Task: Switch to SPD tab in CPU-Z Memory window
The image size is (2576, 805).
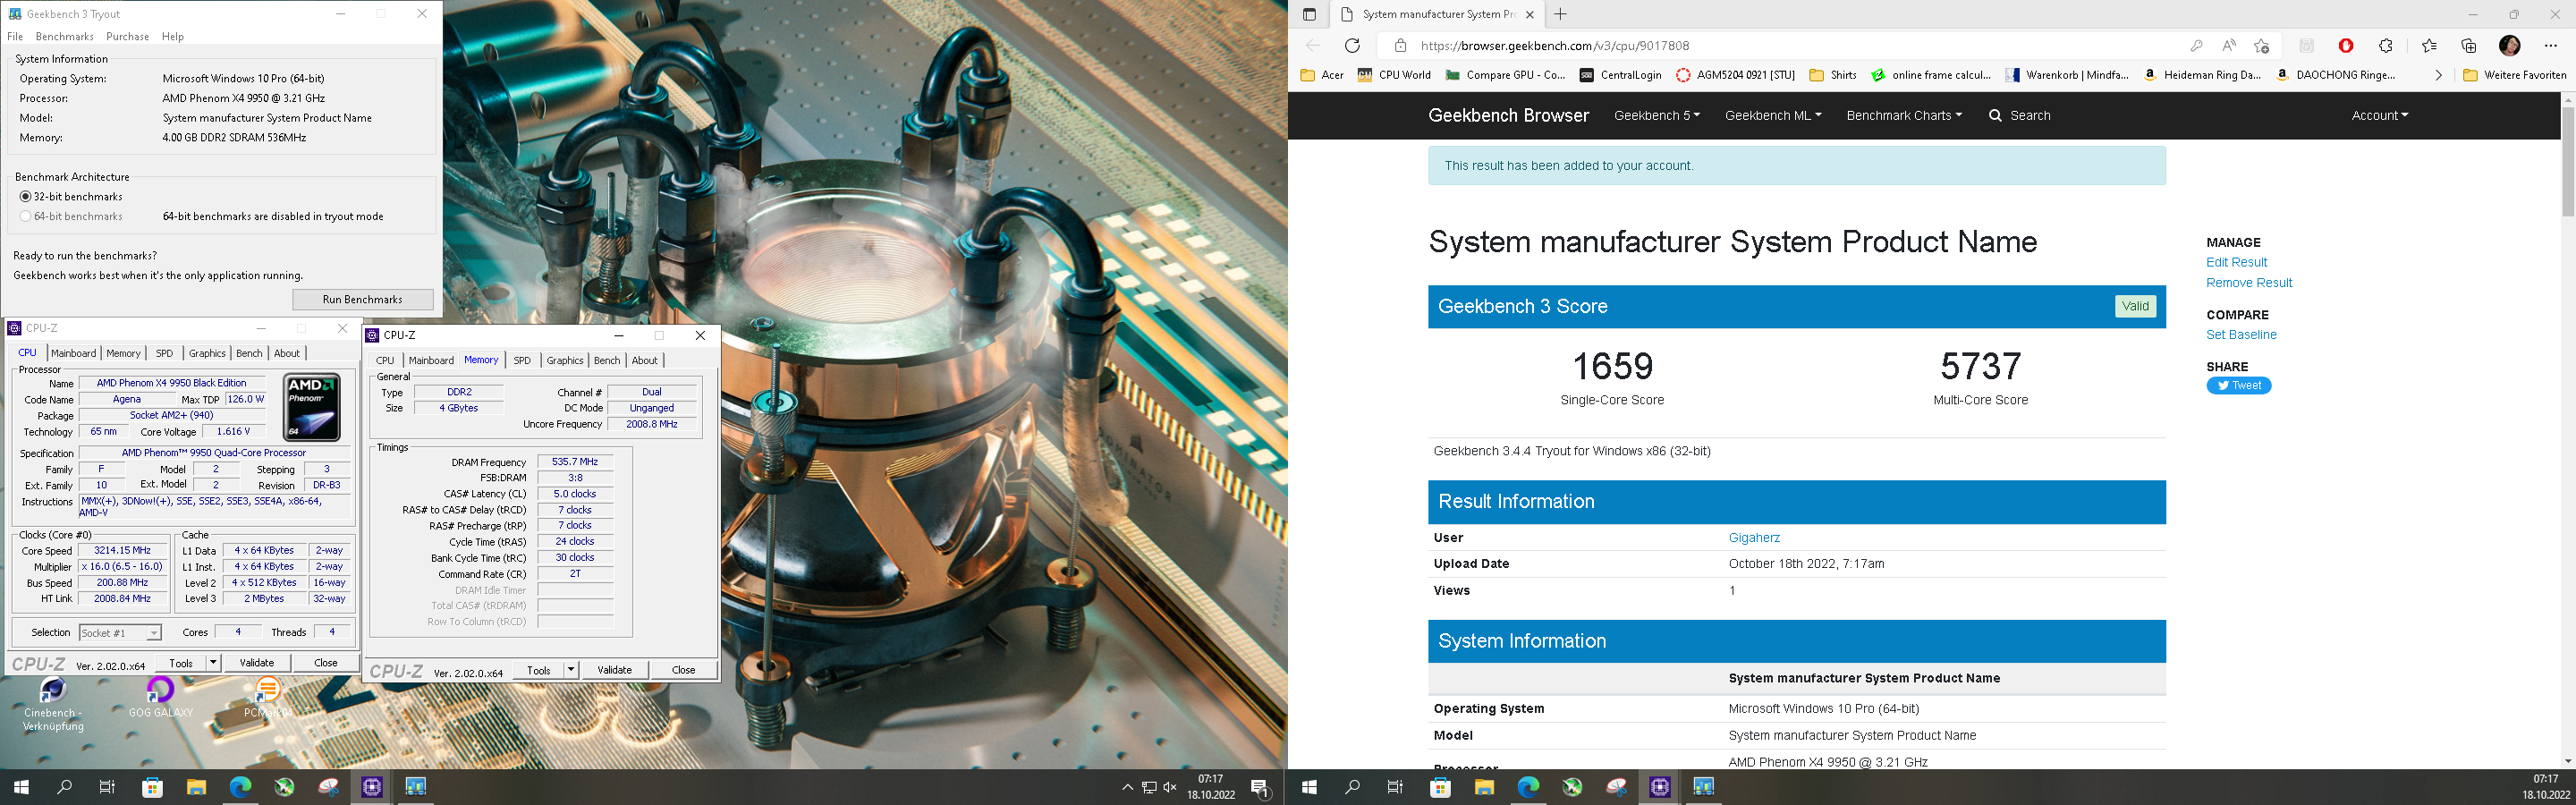Action: [522, 361]
